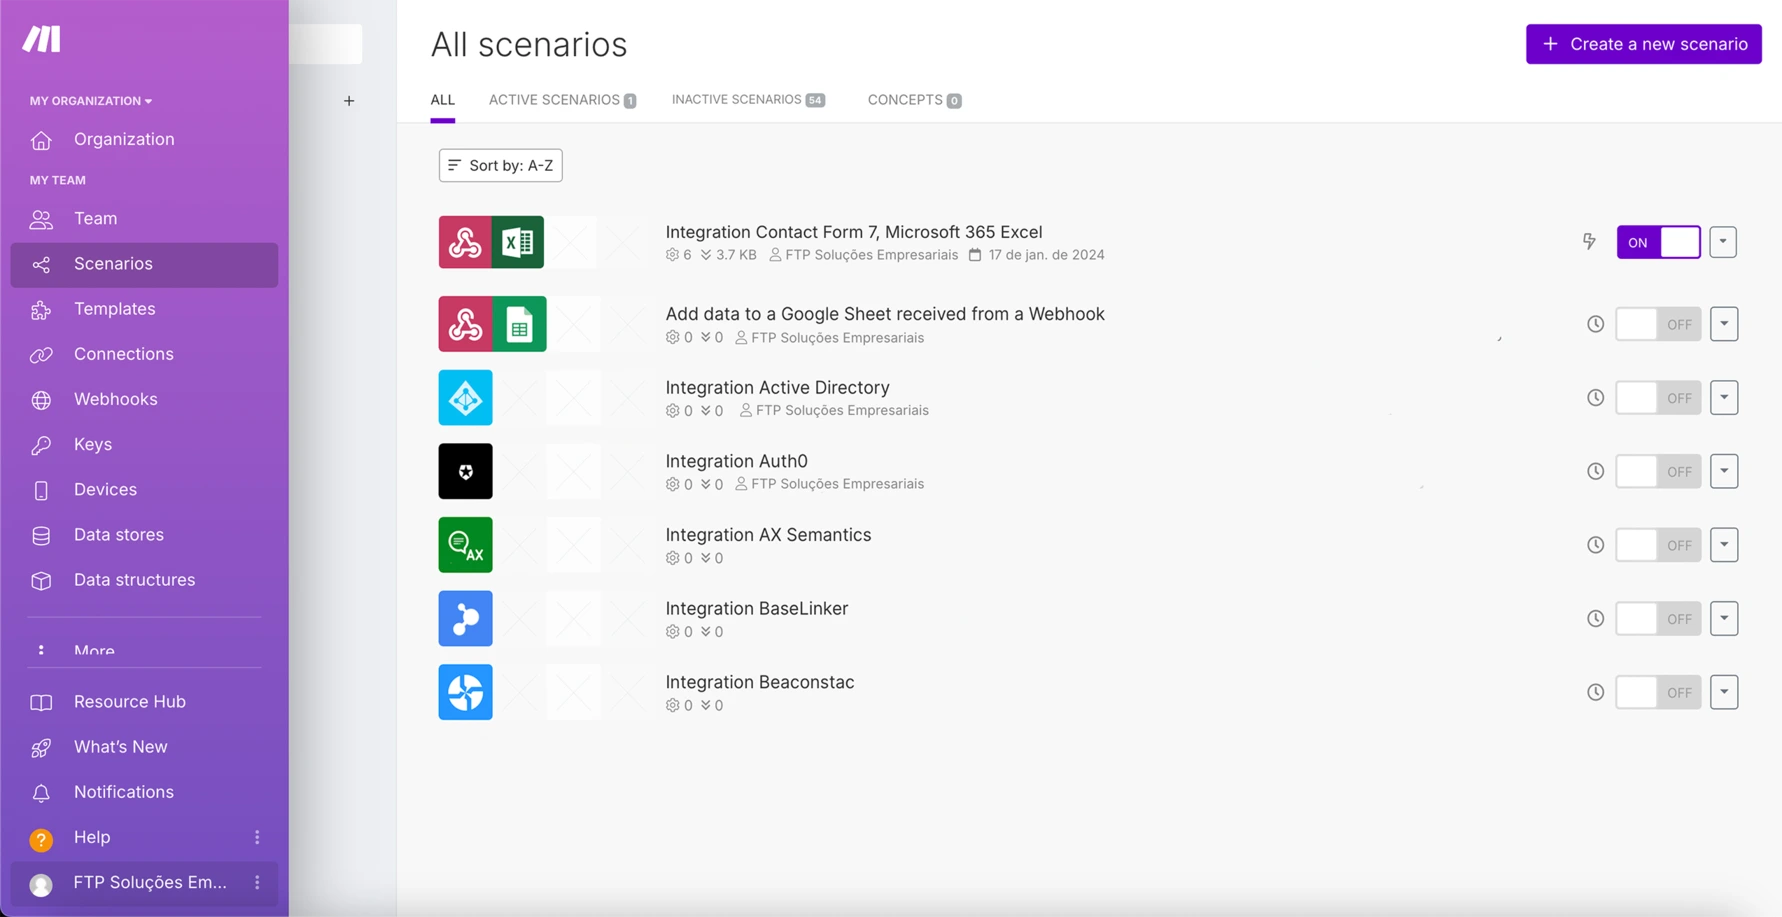Click the Microsoft 365 Excel icon

coord(518,242)
